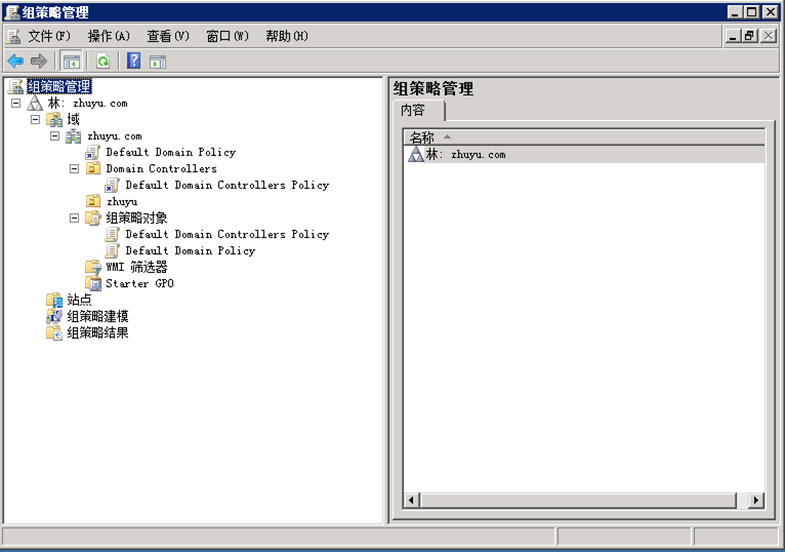Select the zhuyu OU label

tap(122, 202)
